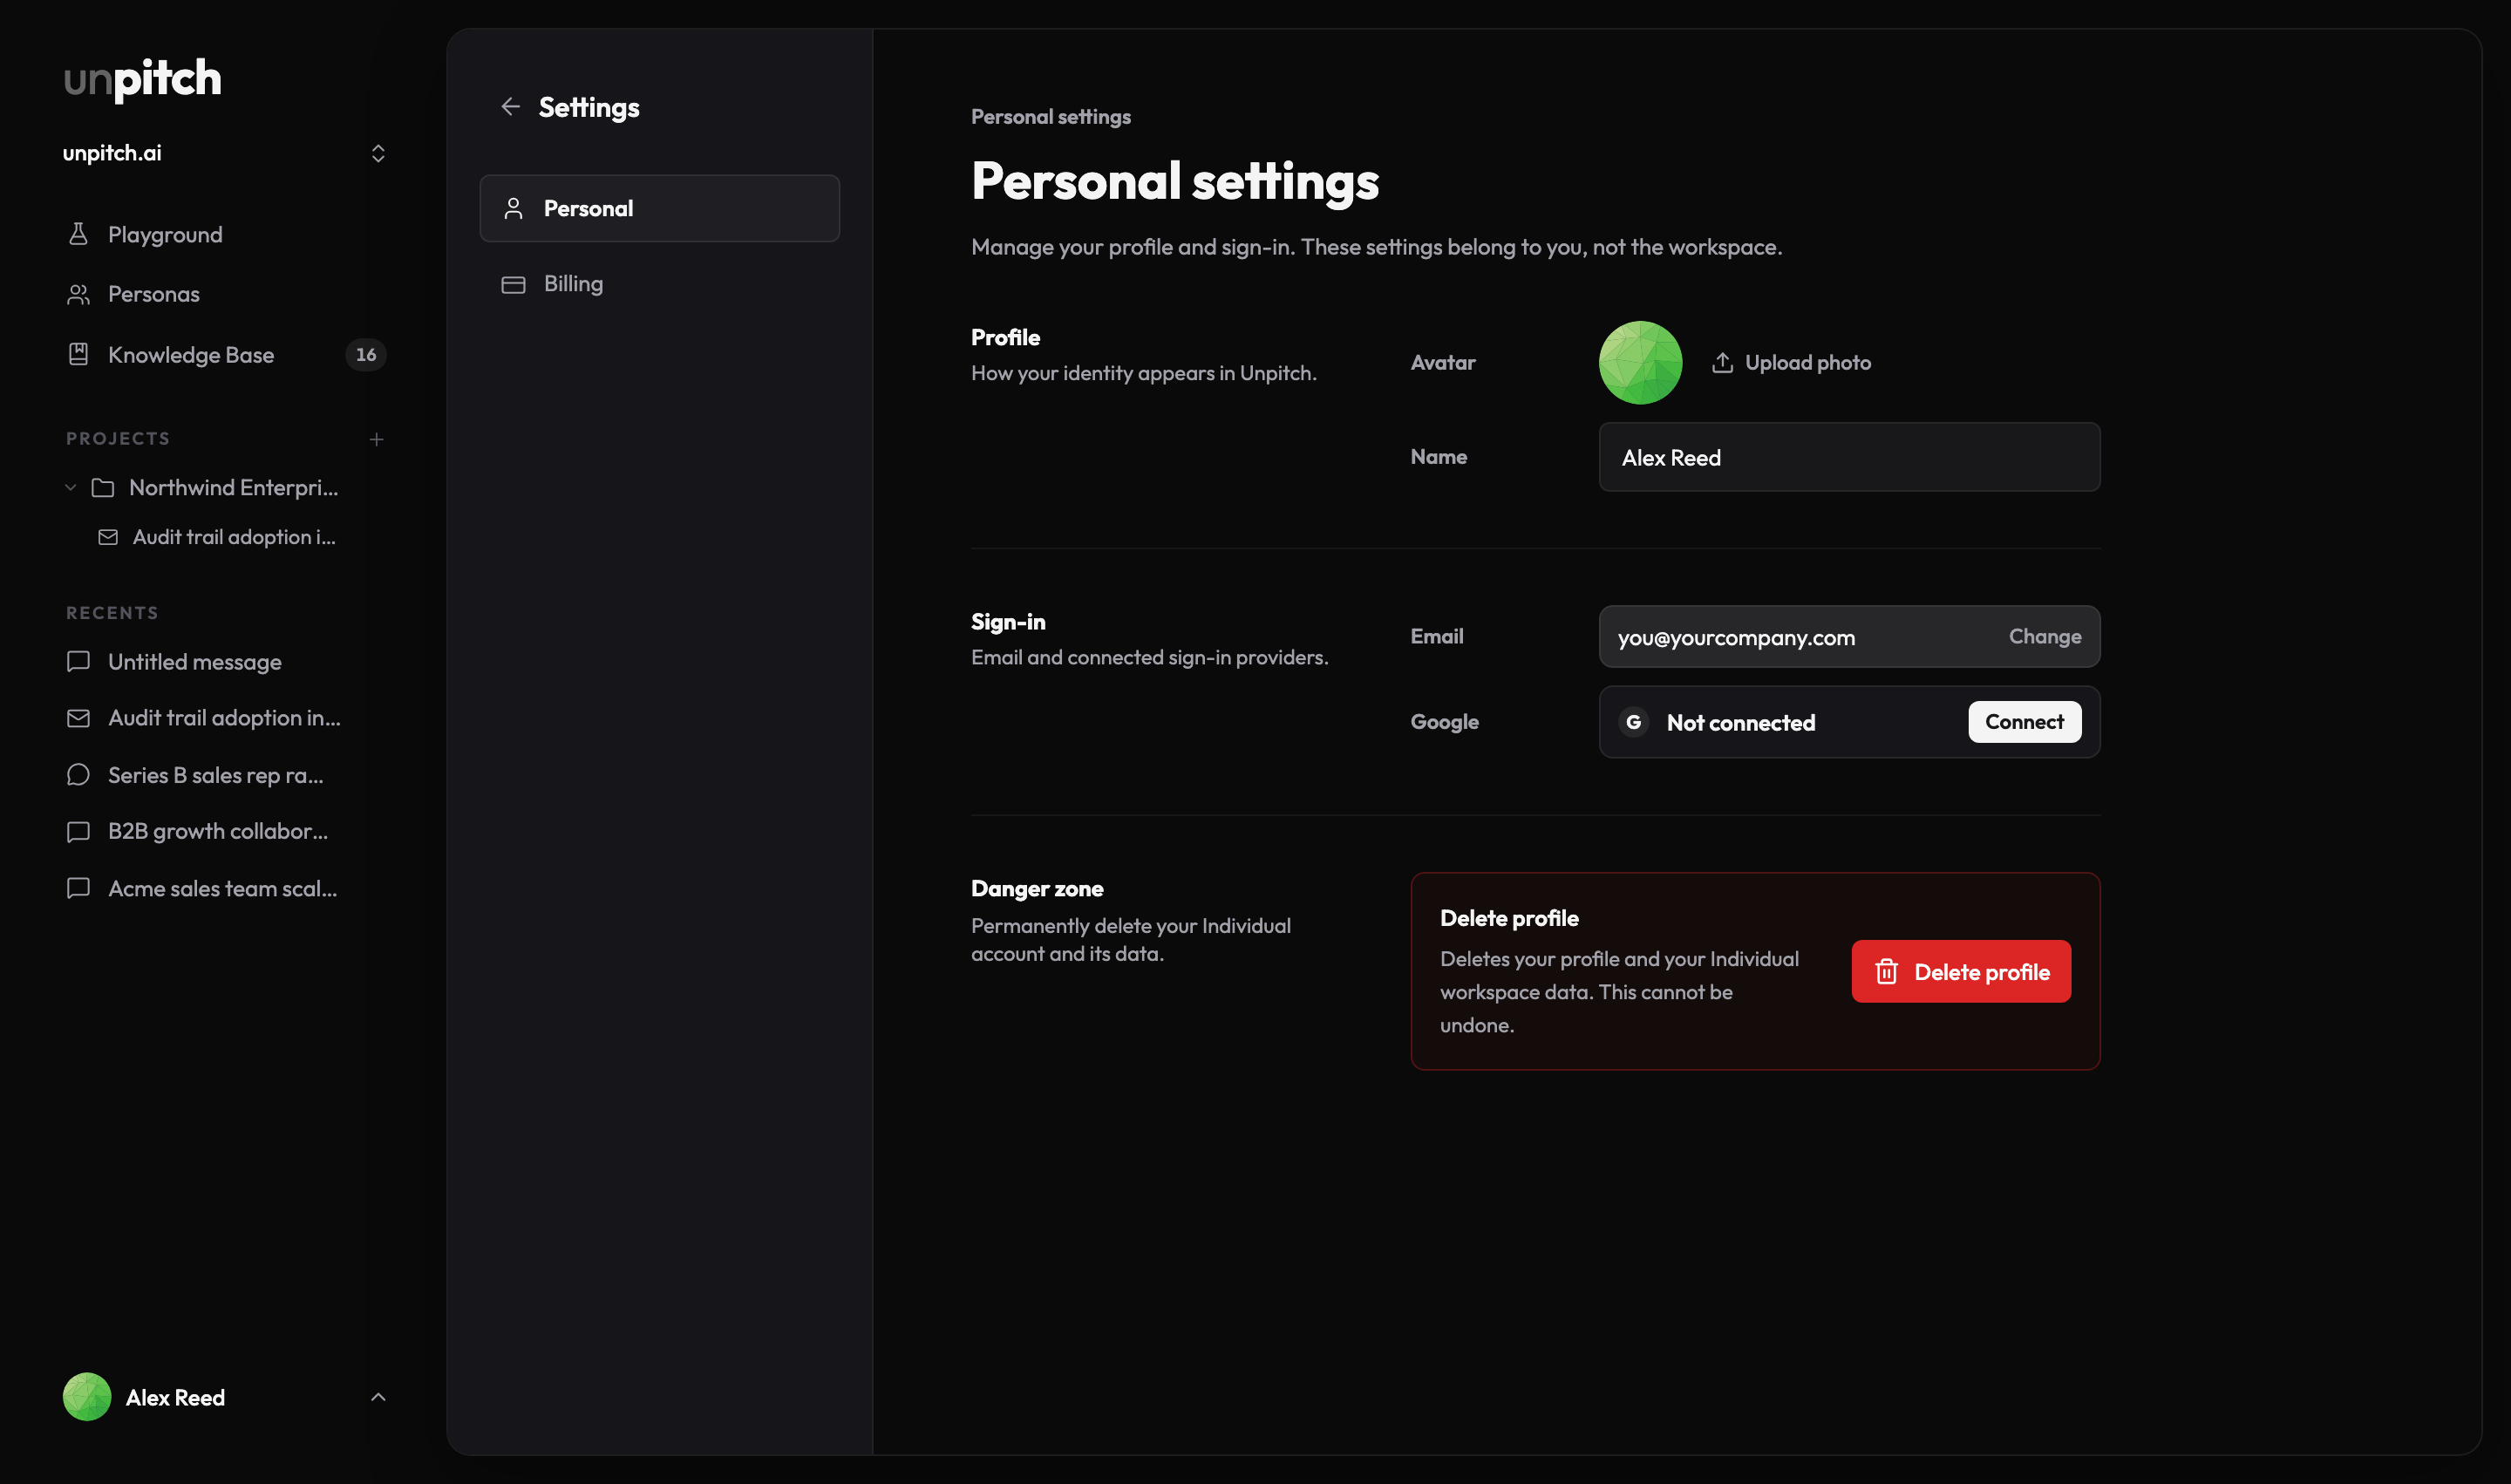Open recent Acme sales team scal... item
2511x1484 pixels.
point(226,888)
